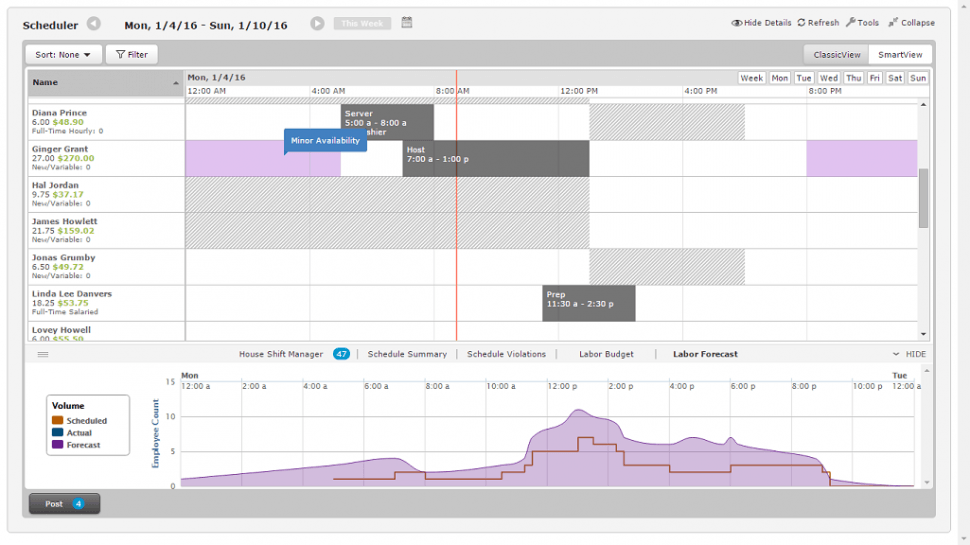Open the Schedule Violations tab
Image resolution: width=970 pixels, height=545 pixels.
[506, 354]
